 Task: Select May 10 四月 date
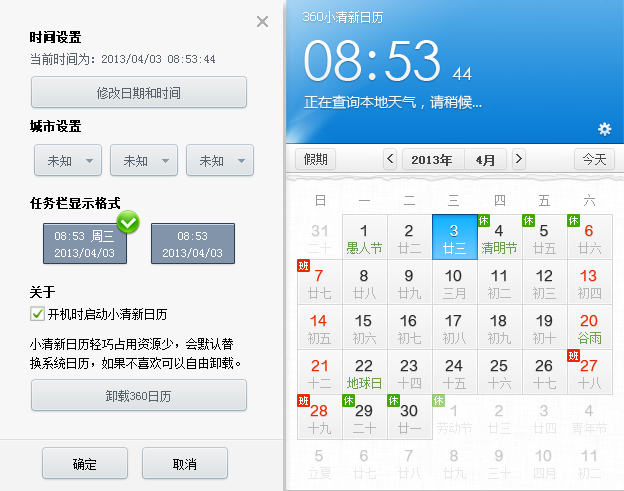pyautogui.click(x=544, y=462)
